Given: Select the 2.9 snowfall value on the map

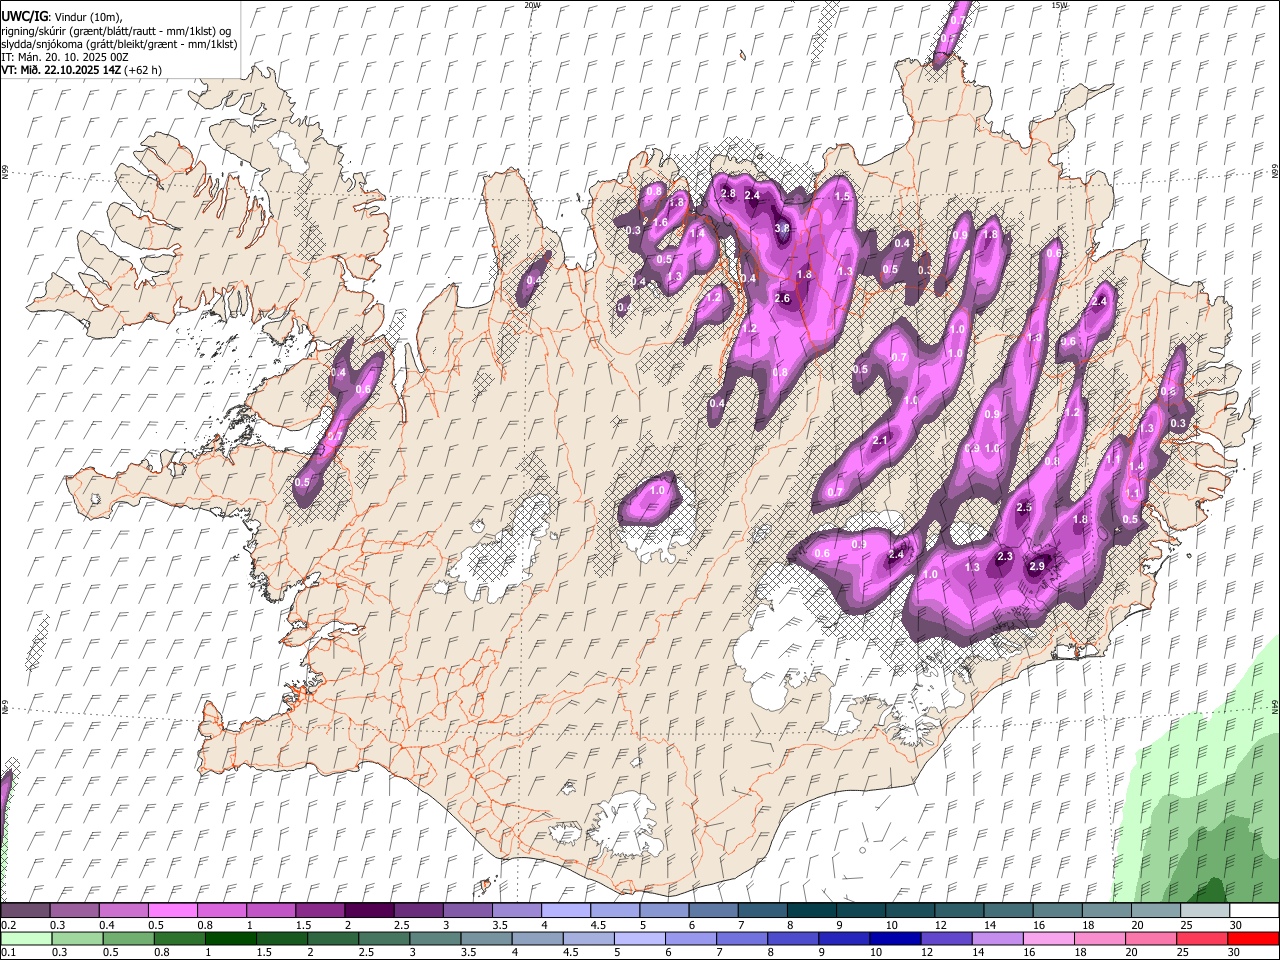Looking at the screenshot, I should click(x=1037, y=567).
